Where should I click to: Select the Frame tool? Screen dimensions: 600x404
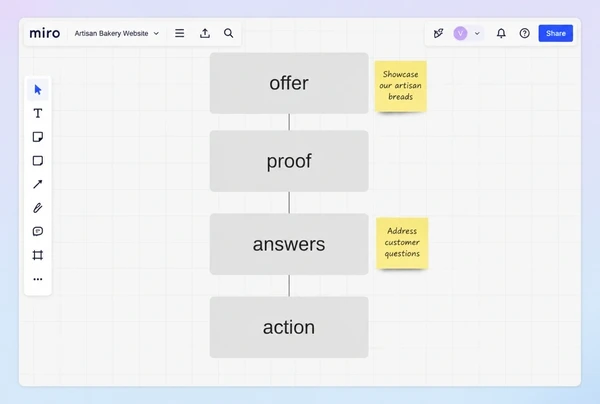pos(38,255)
